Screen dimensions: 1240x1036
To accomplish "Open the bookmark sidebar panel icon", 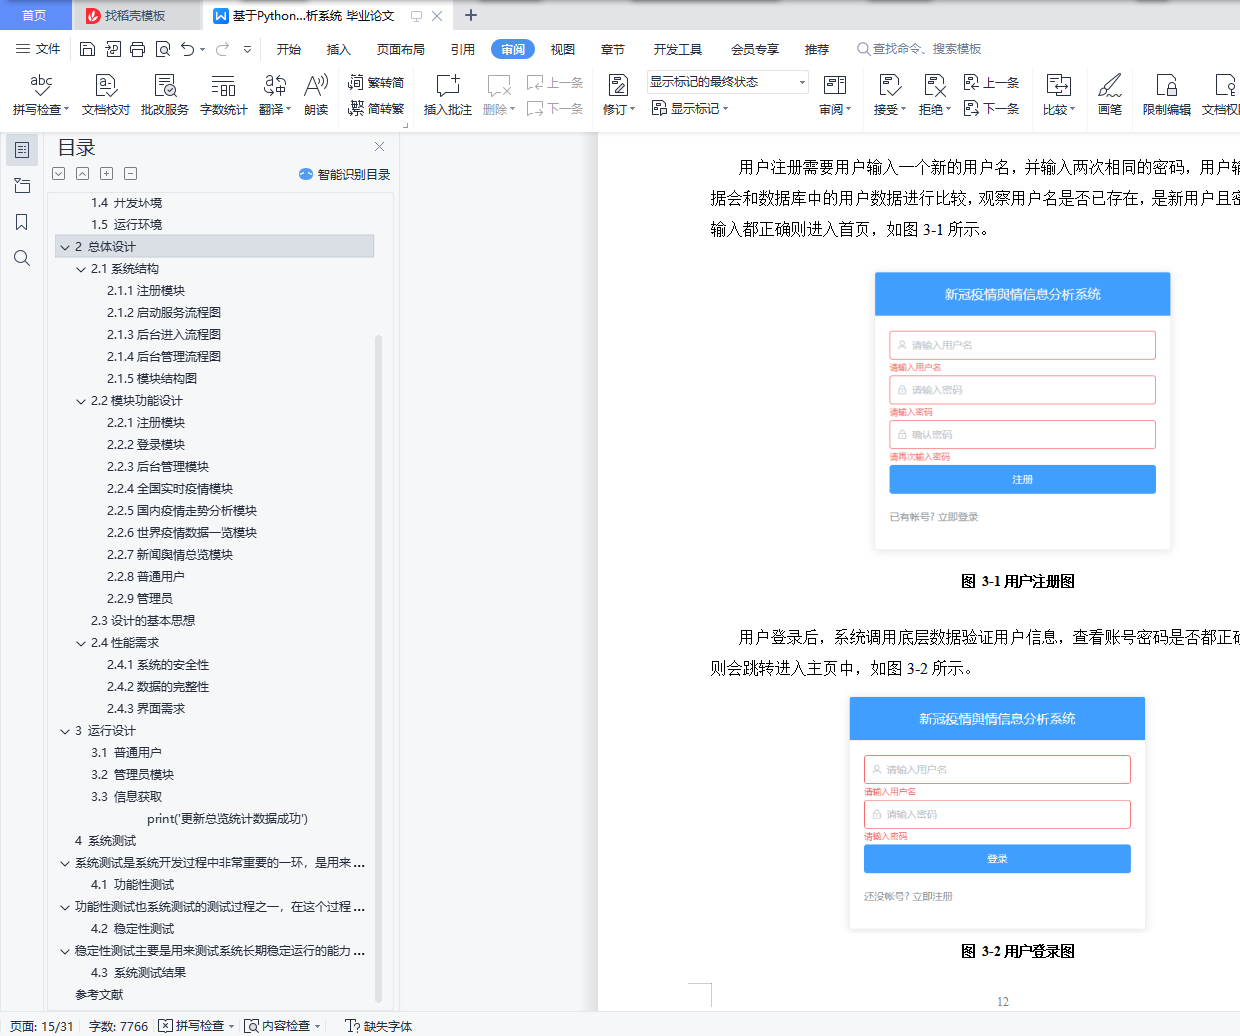I will [x=22, y=222].
